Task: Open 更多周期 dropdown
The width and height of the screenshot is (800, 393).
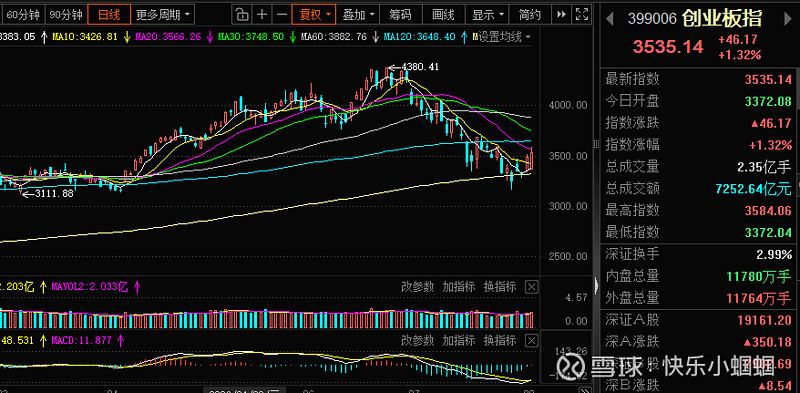Action: [x=163, y=15]
